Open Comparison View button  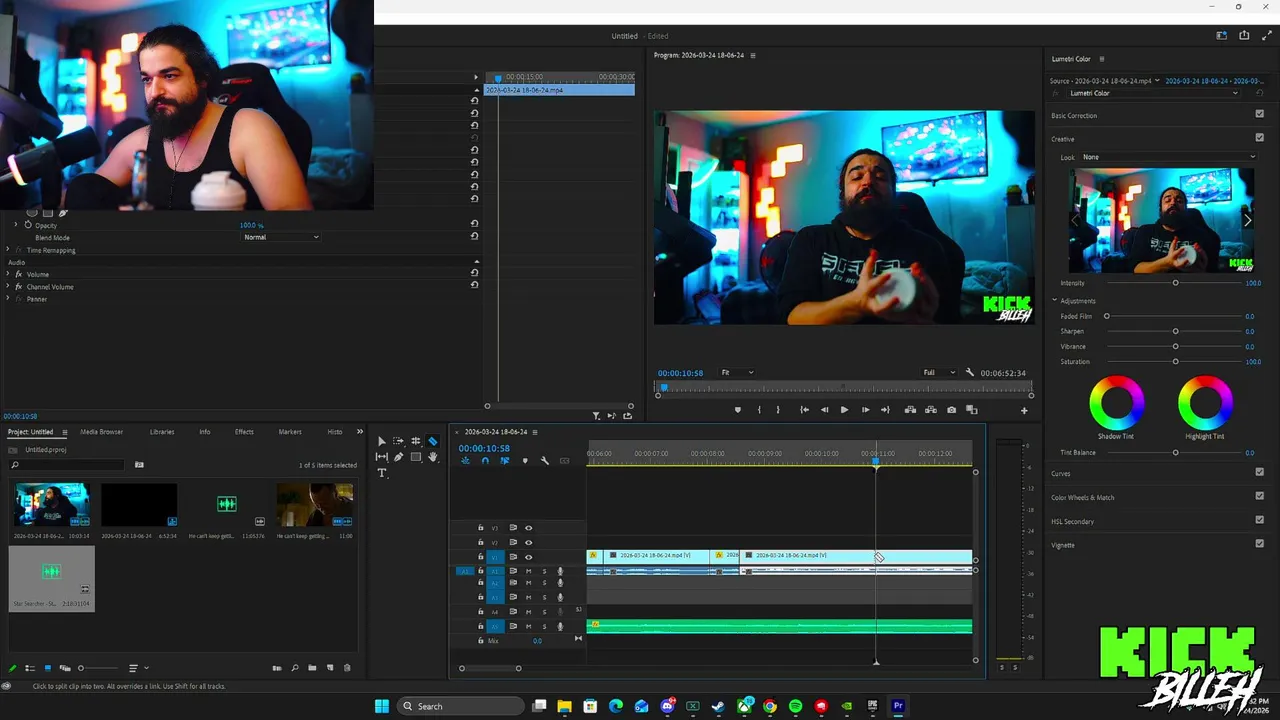(x=971, y=410)
